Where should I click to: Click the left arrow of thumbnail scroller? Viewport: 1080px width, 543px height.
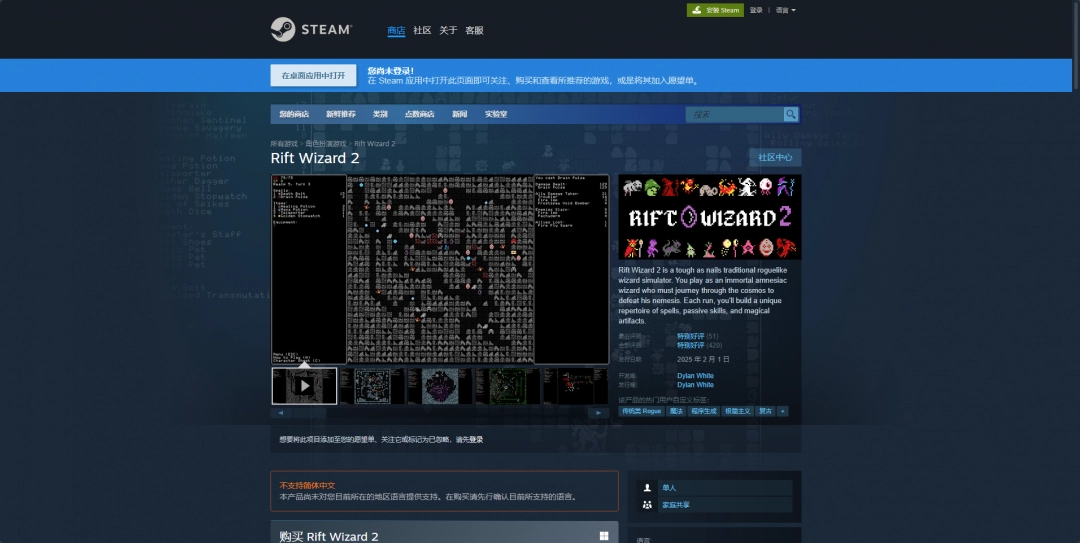click(280, 412)
